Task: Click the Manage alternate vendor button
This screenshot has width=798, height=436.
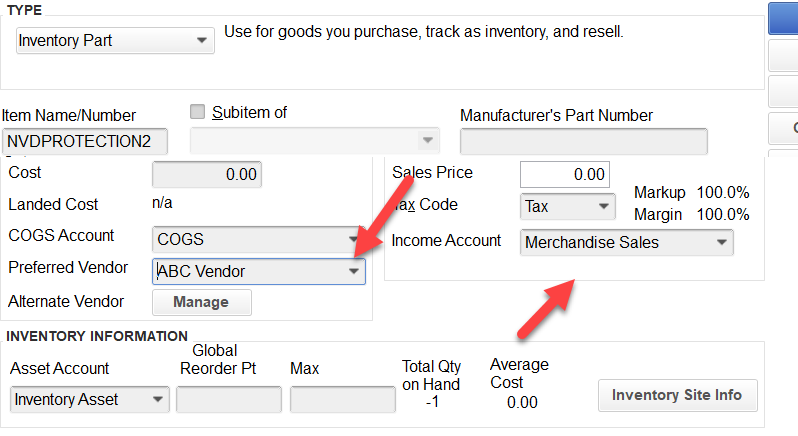Action: pyautogui.click(x=202, y=302)
